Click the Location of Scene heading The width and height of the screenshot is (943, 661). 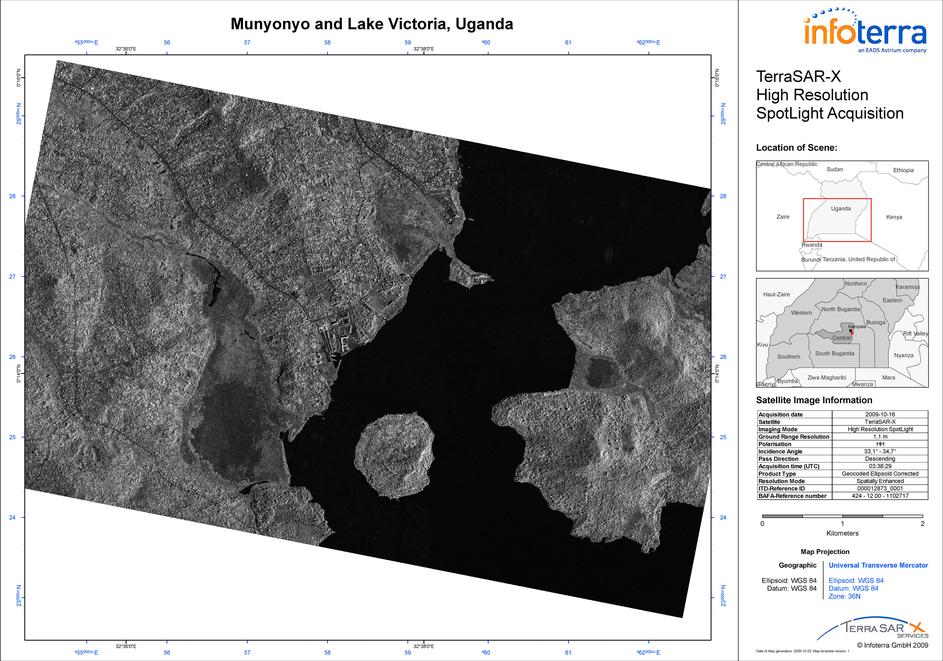[796, 148]
